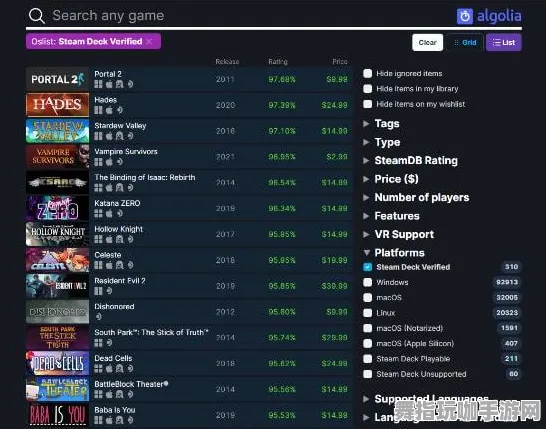The height and width of the screenshot is (429, 546).
Task: Uncheck Steam Deck Verified platform
Action: [368, 267]
